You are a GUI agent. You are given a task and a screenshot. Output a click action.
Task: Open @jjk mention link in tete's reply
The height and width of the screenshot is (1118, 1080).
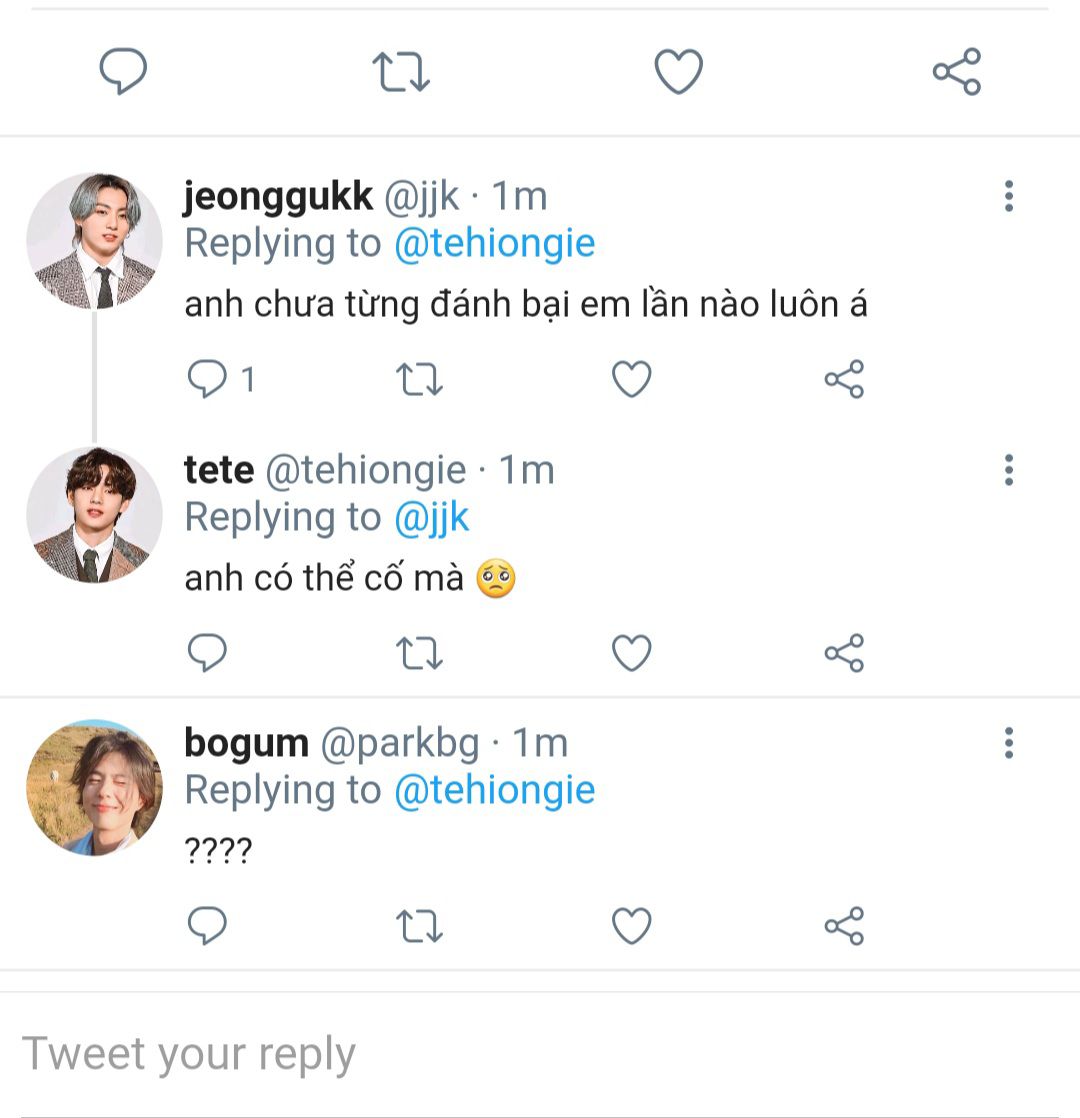pos(431,518)
